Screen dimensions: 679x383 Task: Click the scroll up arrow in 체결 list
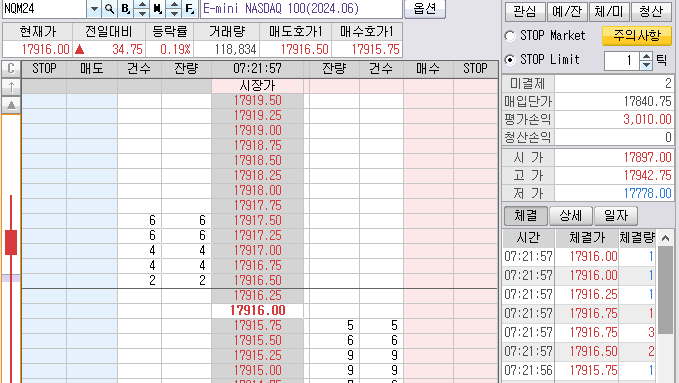tap(665, 238)
